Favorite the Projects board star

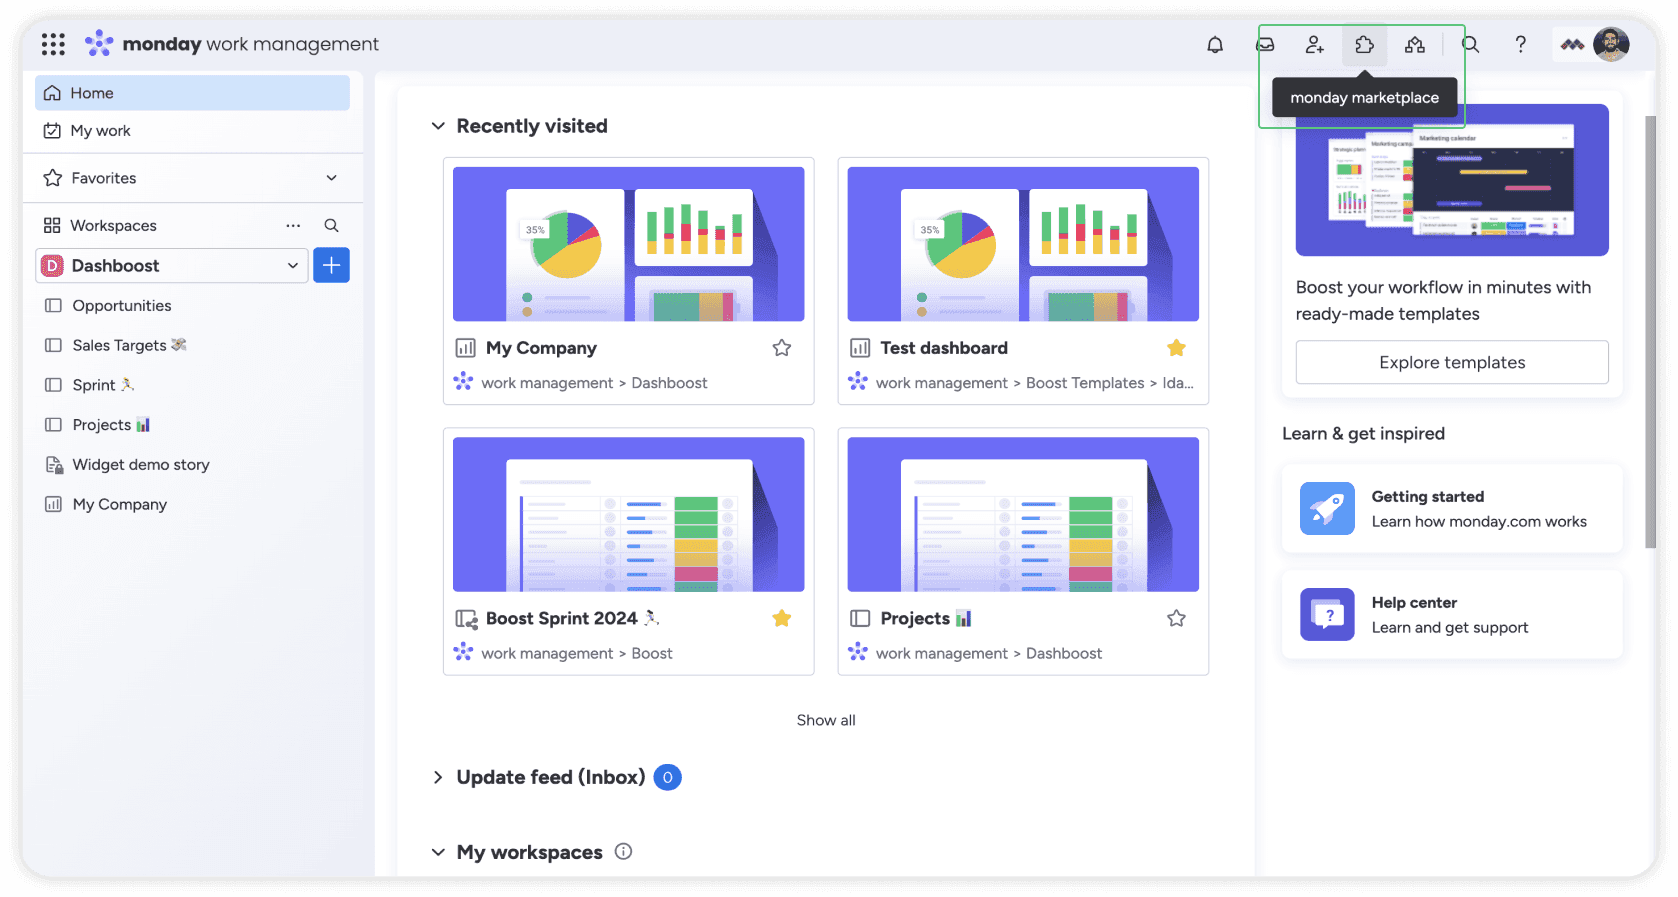coord(1176,618)
